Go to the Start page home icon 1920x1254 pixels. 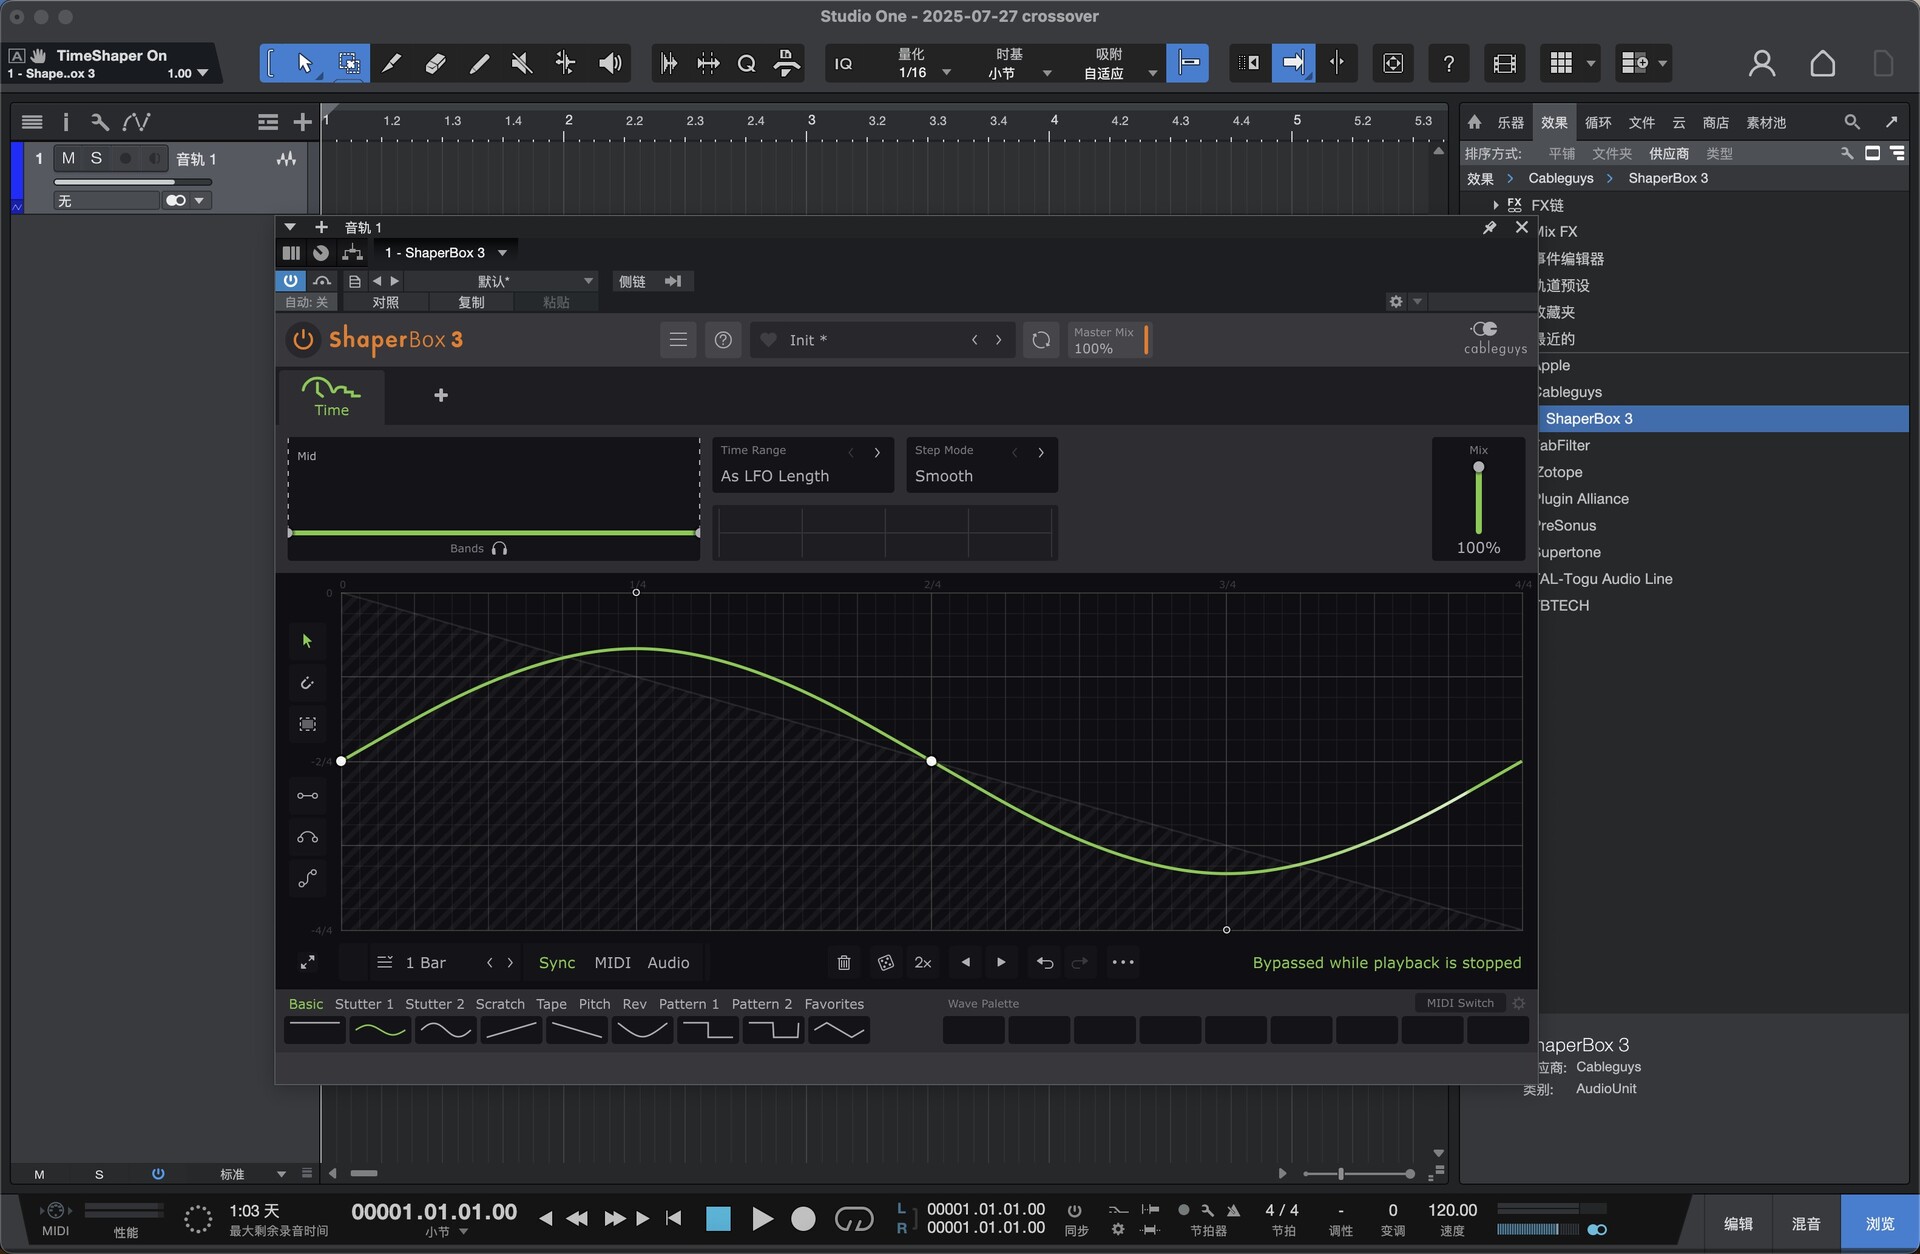point(1822,63)
